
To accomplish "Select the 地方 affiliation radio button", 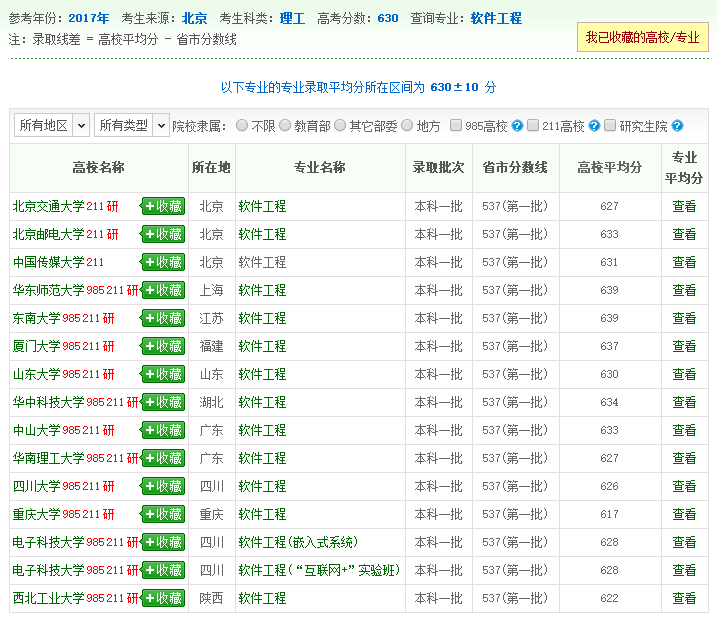I will (x=407, y=125).
